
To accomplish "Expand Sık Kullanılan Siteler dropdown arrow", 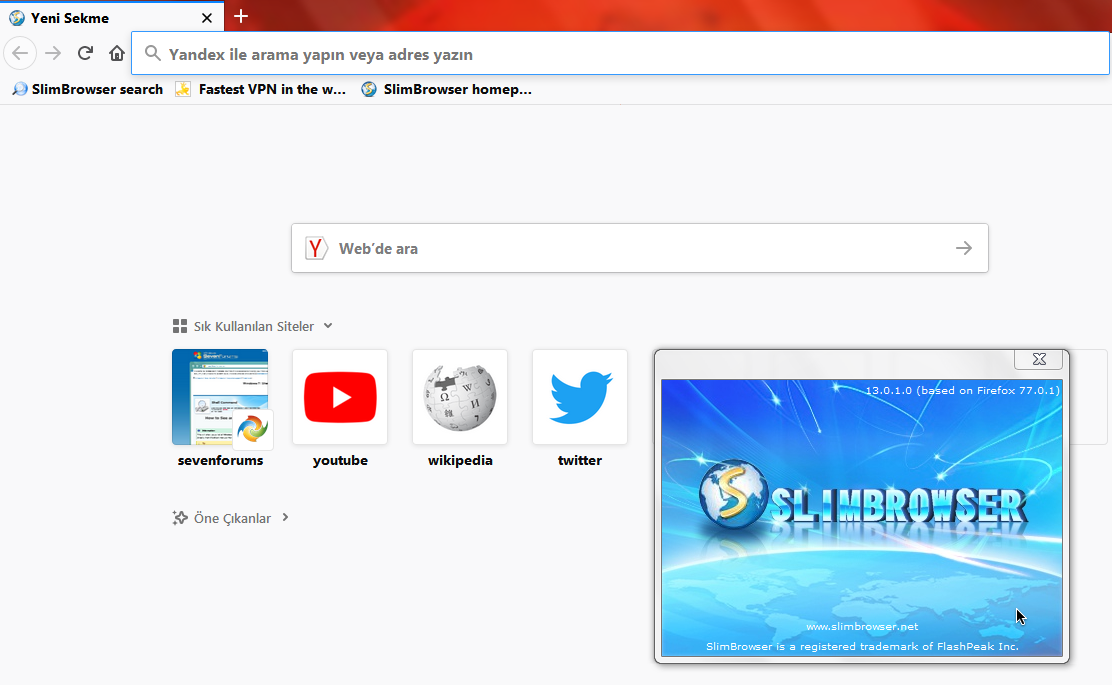I will coord(328,326).
